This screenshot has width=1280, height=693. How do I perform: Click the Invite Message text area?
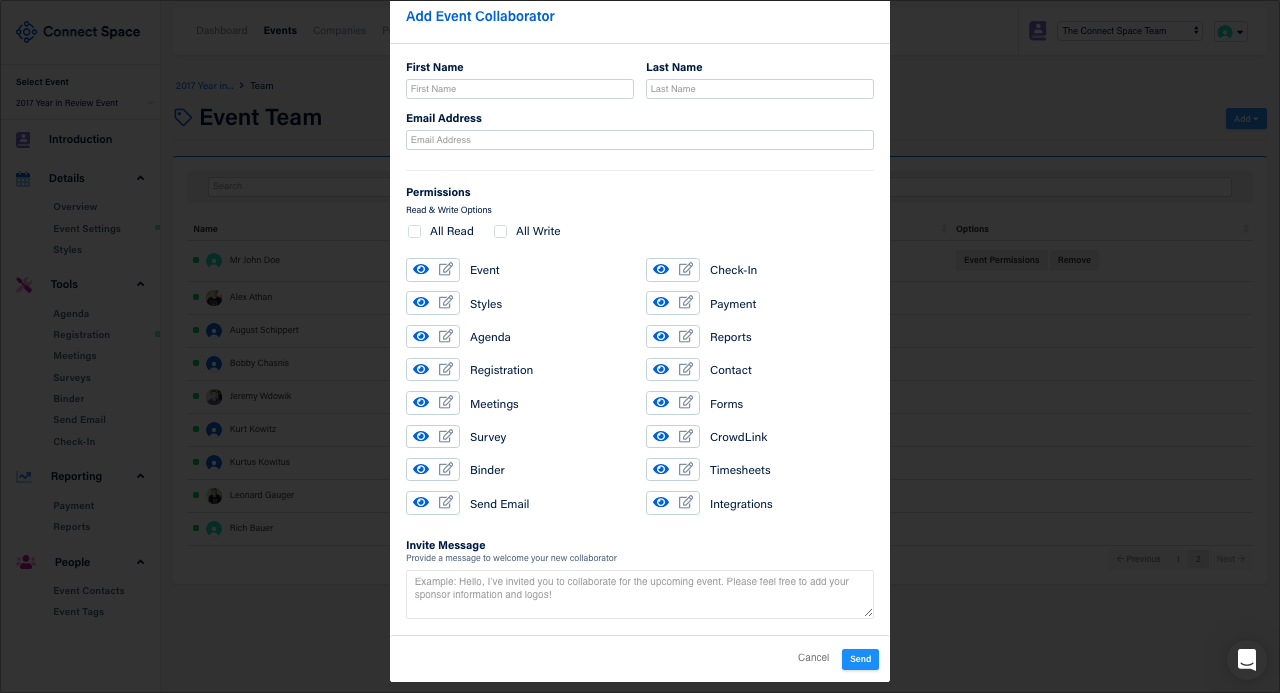[640, 594]
